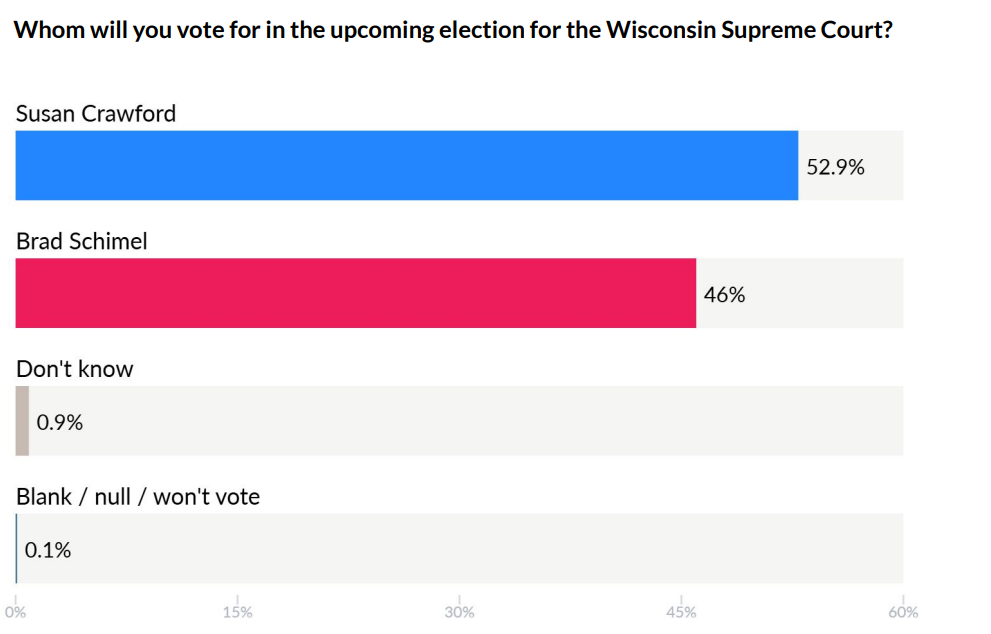Click the blue Susan Crawford bar
Screen dimensions: 991x634
(406, 165)
